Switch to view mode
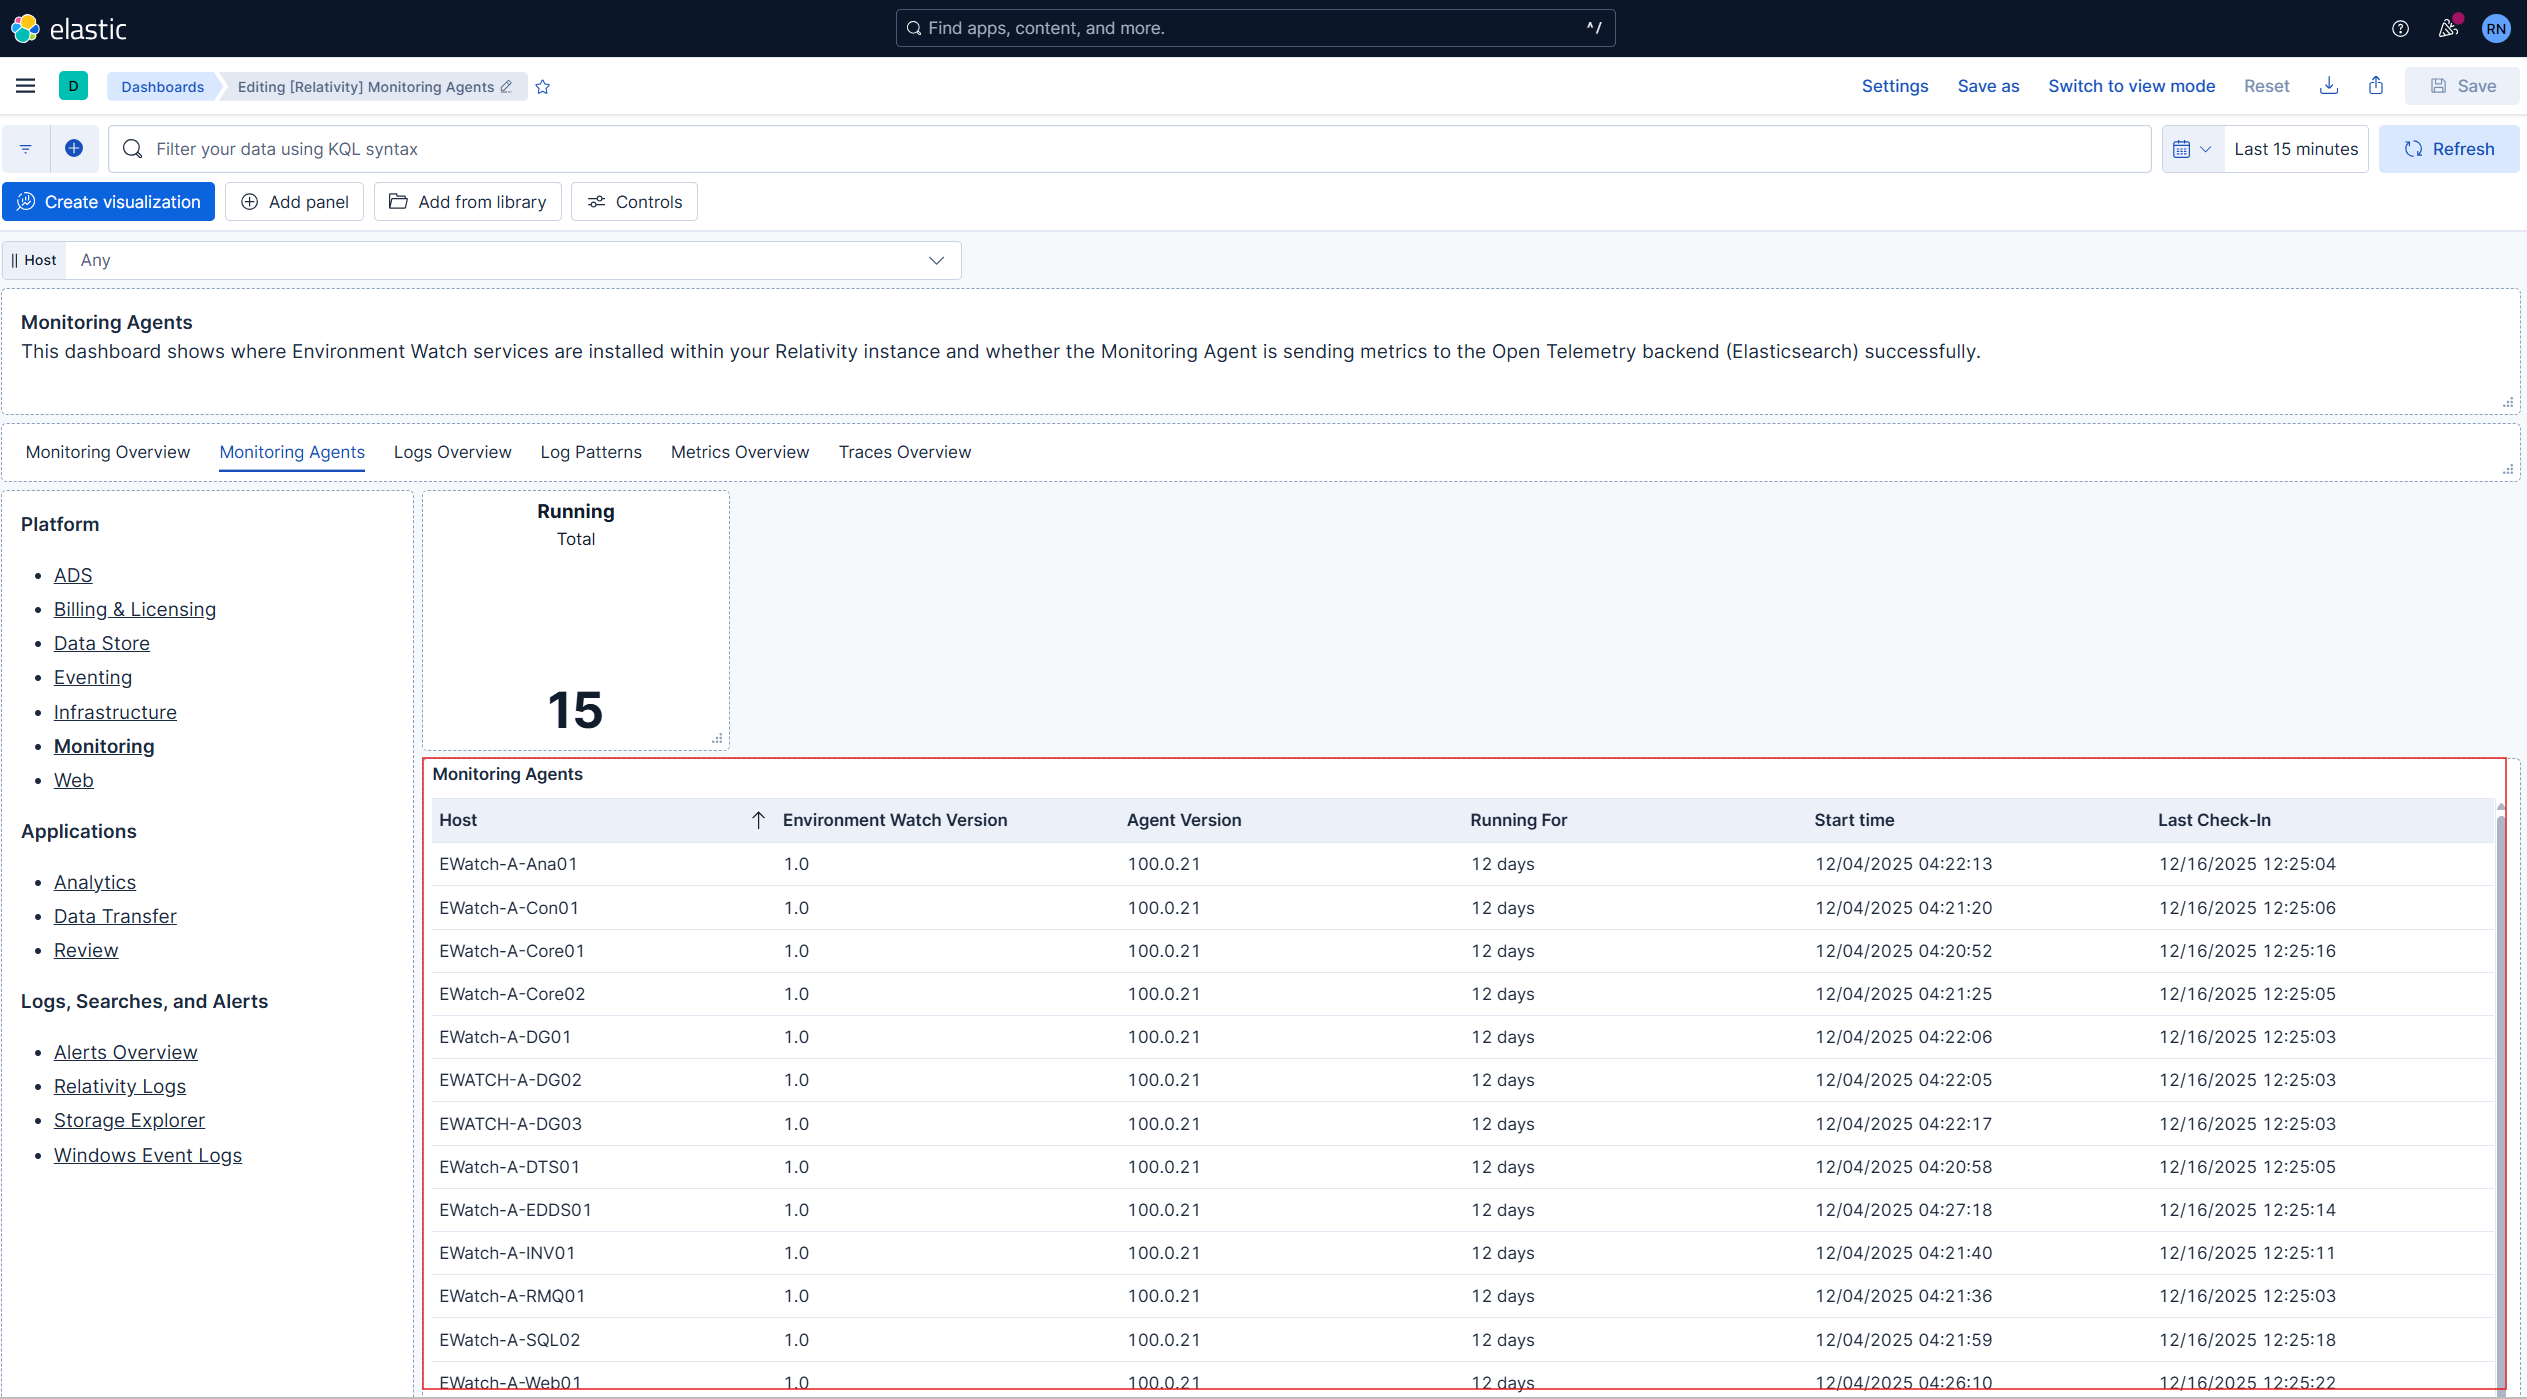 pos(2131,86)
